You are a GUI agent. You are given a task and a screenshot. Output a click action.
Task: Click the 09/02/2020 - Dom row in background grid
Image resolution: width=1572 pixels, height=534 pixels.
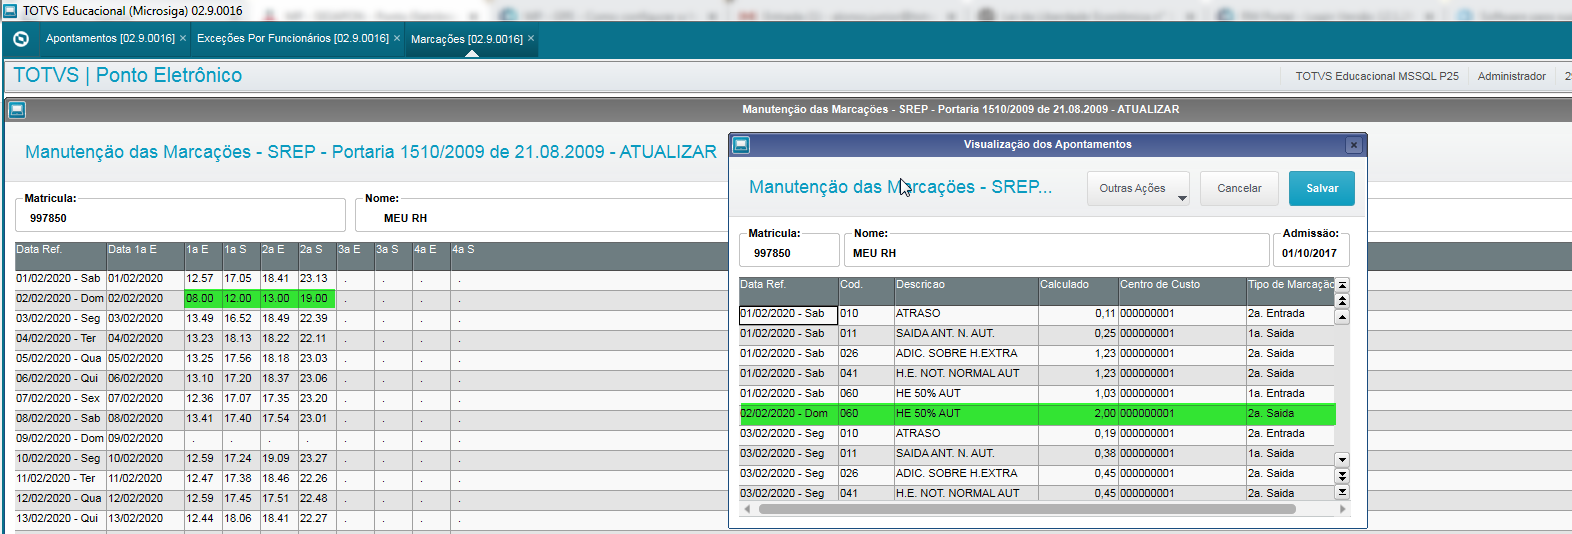371,439
